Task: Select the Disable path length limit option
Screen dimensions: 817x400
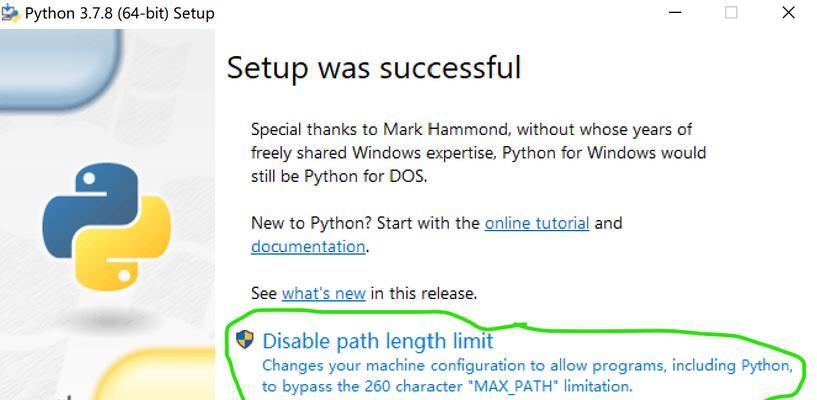Action: click(x=378, y=341)
